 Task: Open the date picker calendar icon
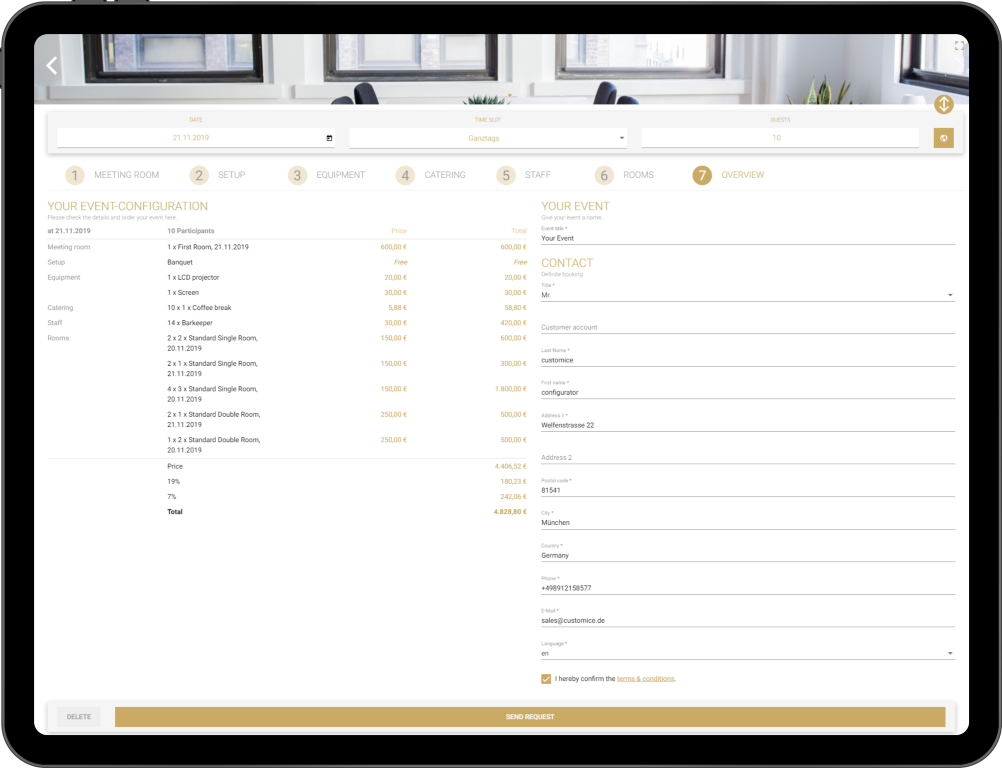click(329, 138)
